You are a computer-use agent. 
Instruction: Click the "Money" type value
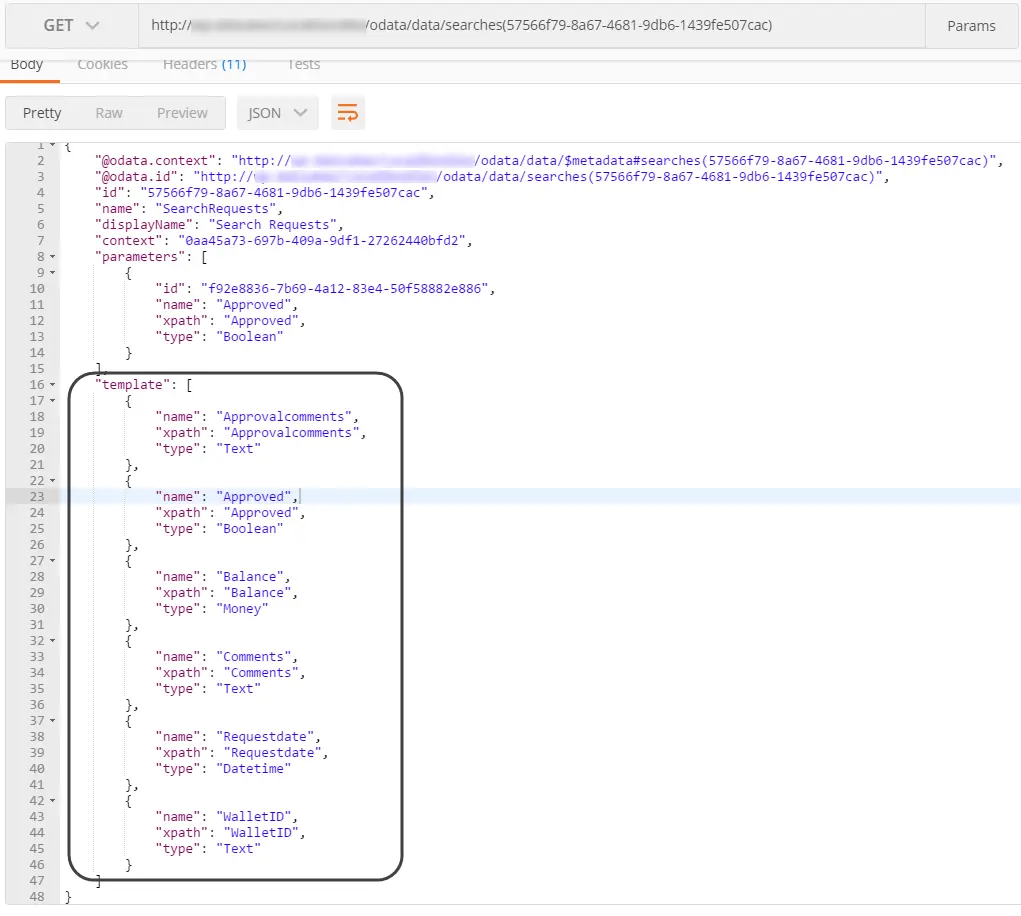[242, 609]
